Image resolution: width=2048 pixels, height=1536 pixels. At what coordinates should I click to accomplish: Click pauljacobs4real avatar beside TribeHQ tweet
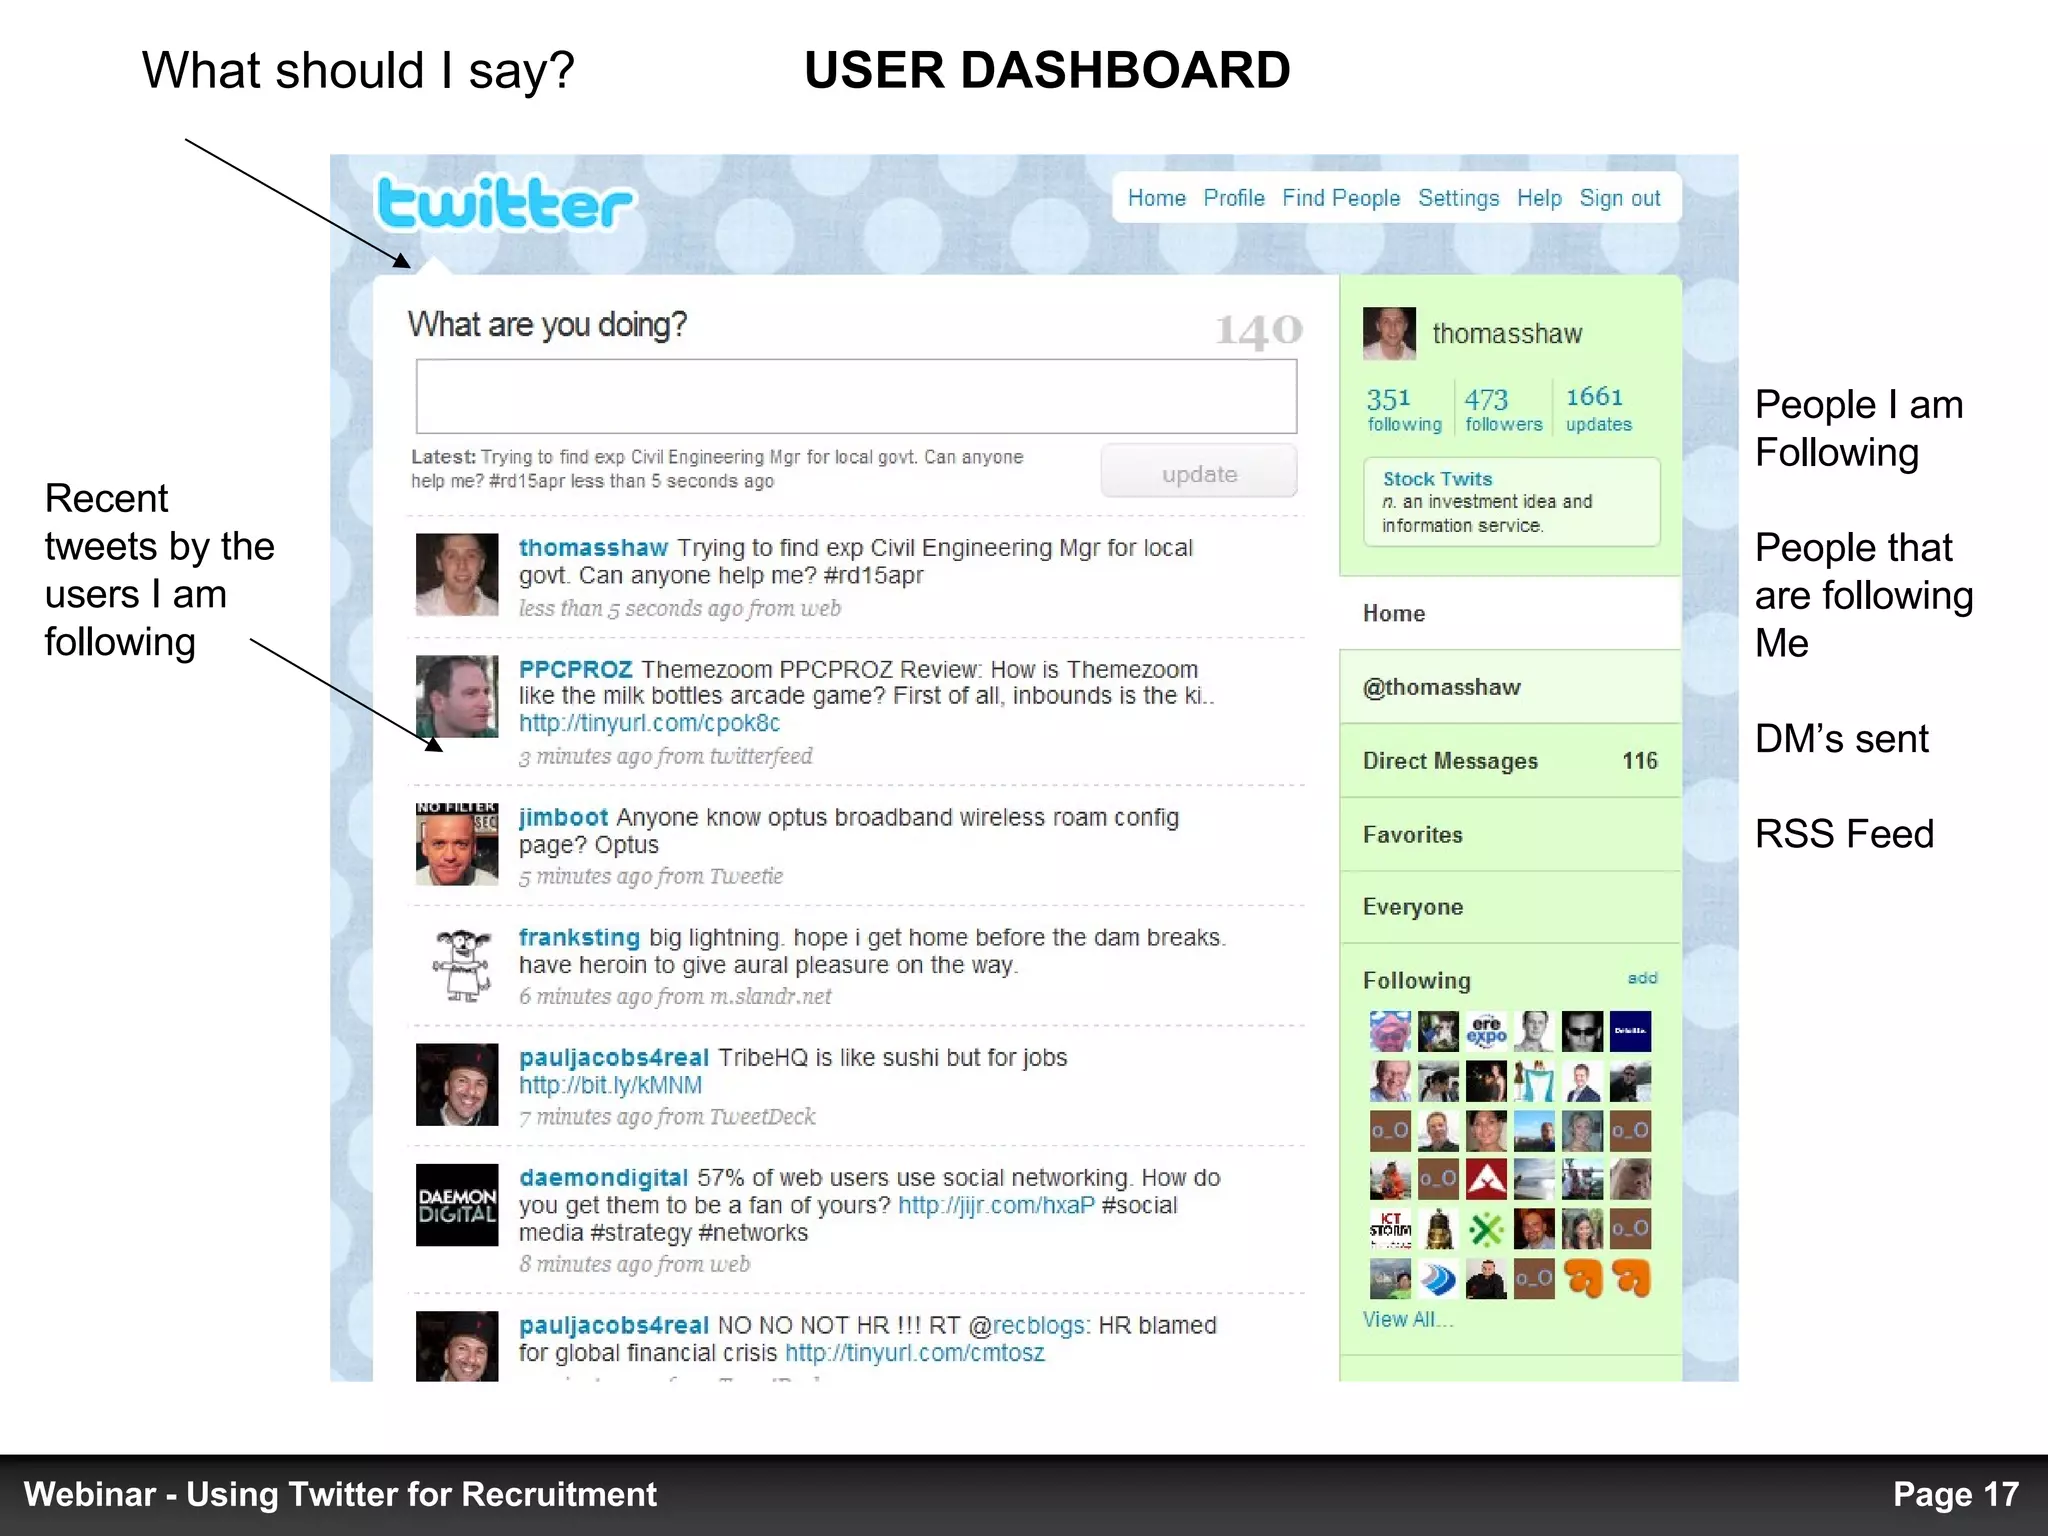pyautogui.click(x=457, y=1084)
